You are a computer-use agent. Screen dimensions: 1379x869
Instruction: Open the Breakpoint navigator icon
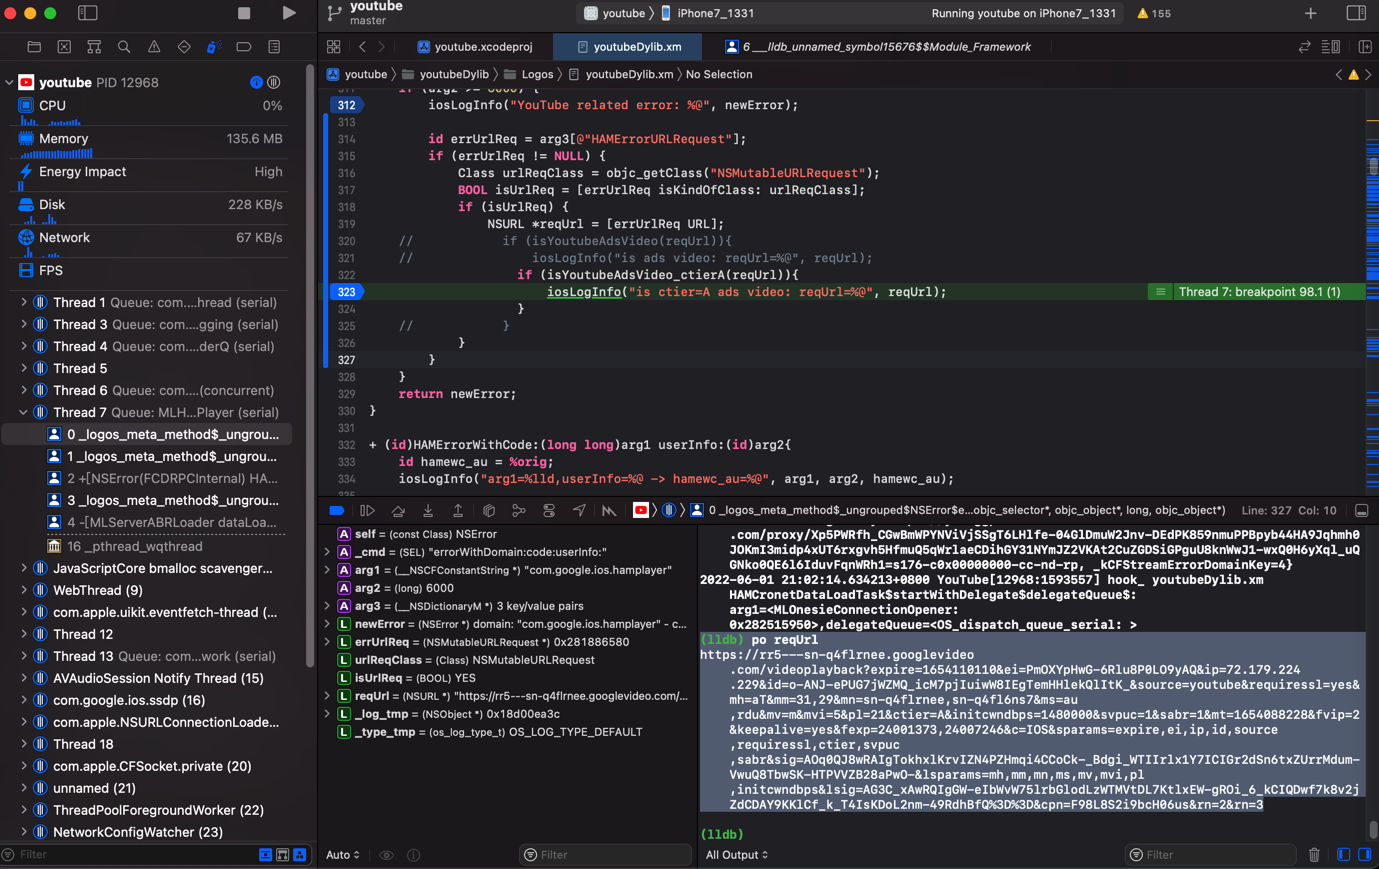[244, 47]
